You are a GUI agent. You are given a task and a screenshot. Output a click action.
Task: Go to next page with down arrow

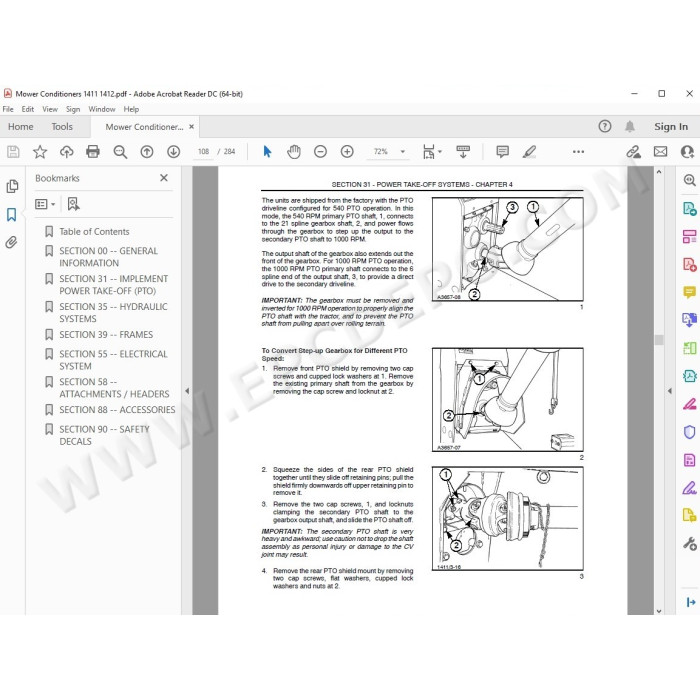(174, 152)
